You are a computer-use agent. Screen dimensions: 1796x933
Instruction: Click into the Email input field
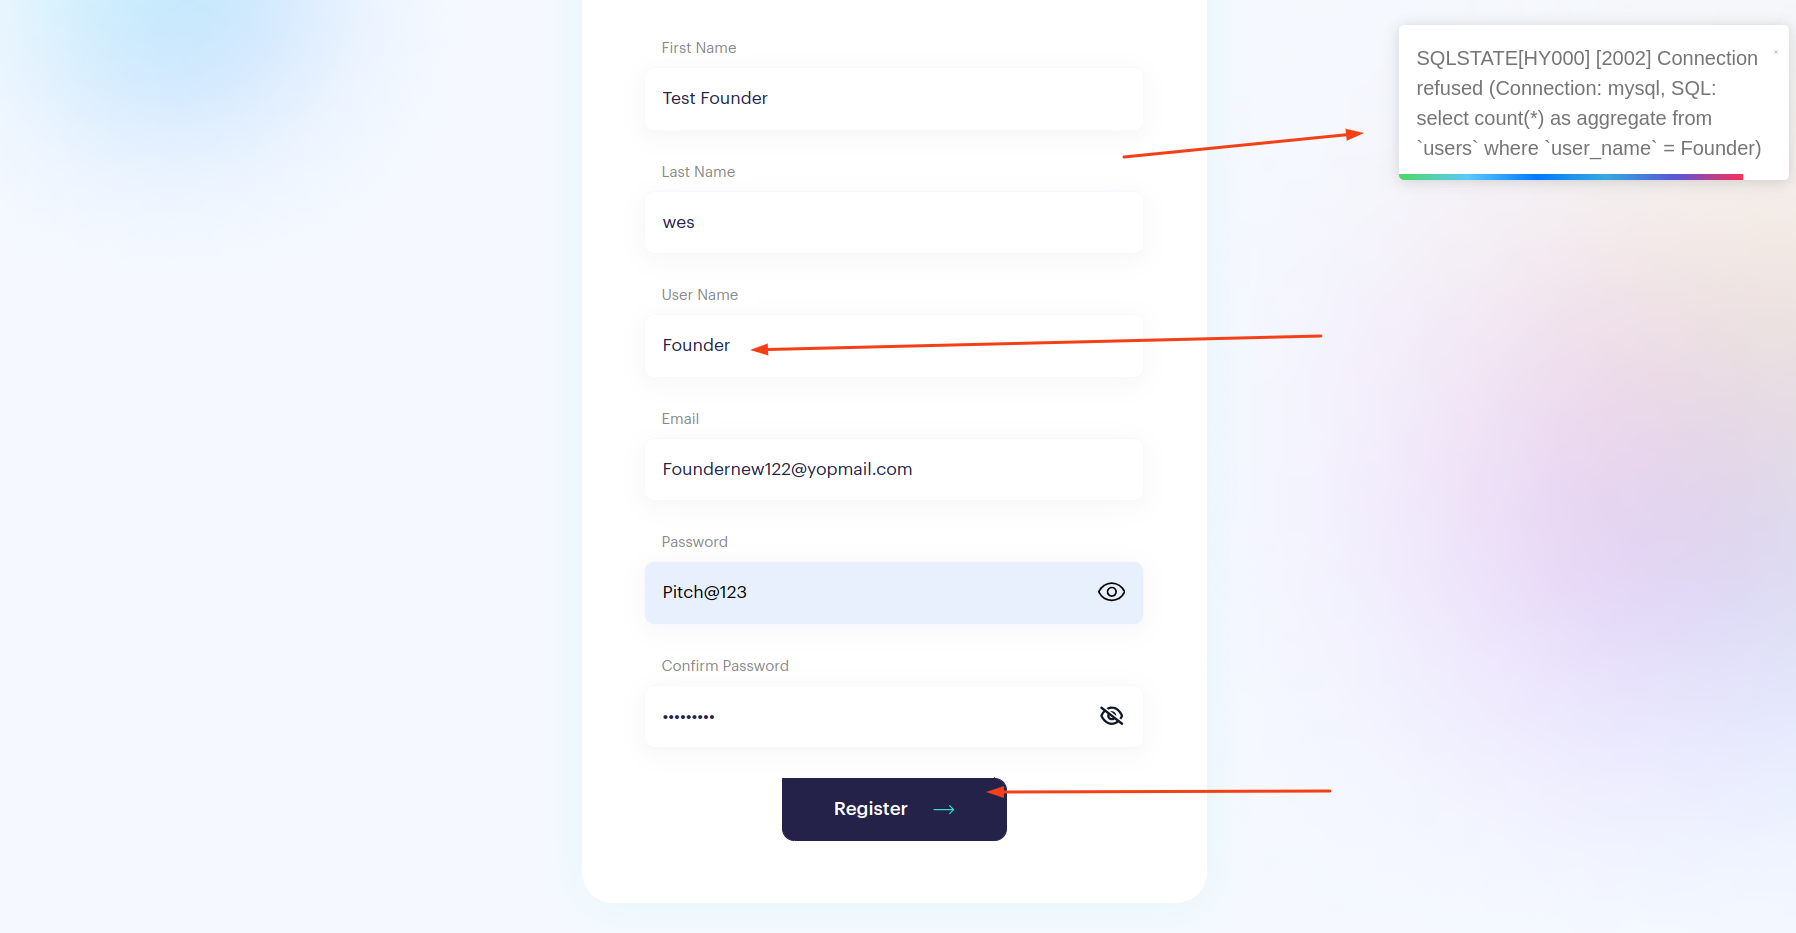[x=894, y=469]
